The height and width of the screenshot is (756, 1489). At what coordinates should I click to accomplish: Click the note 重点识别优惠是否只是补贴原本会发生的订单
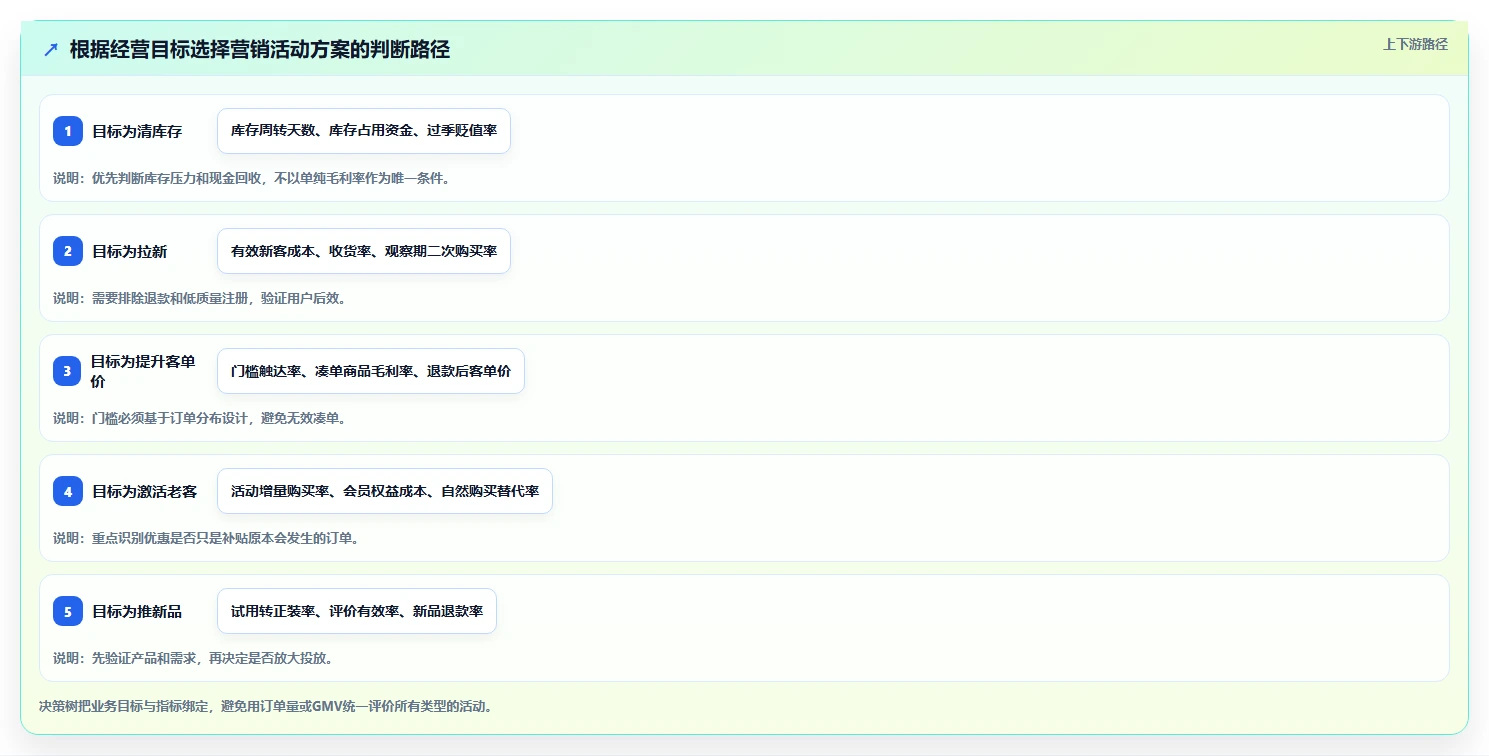(206, 538)
